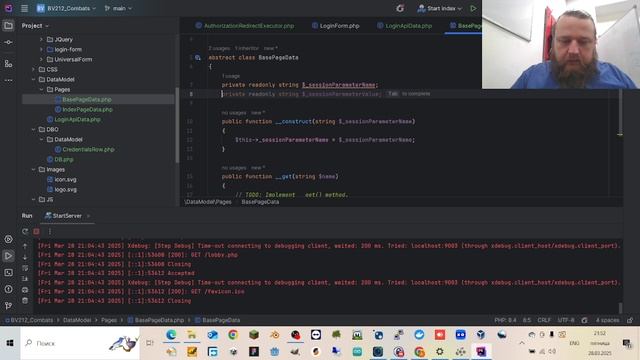This screenshot has height=360, width=640.
Task: Close the StartServer run tab
Action: (x=89, y=216)
